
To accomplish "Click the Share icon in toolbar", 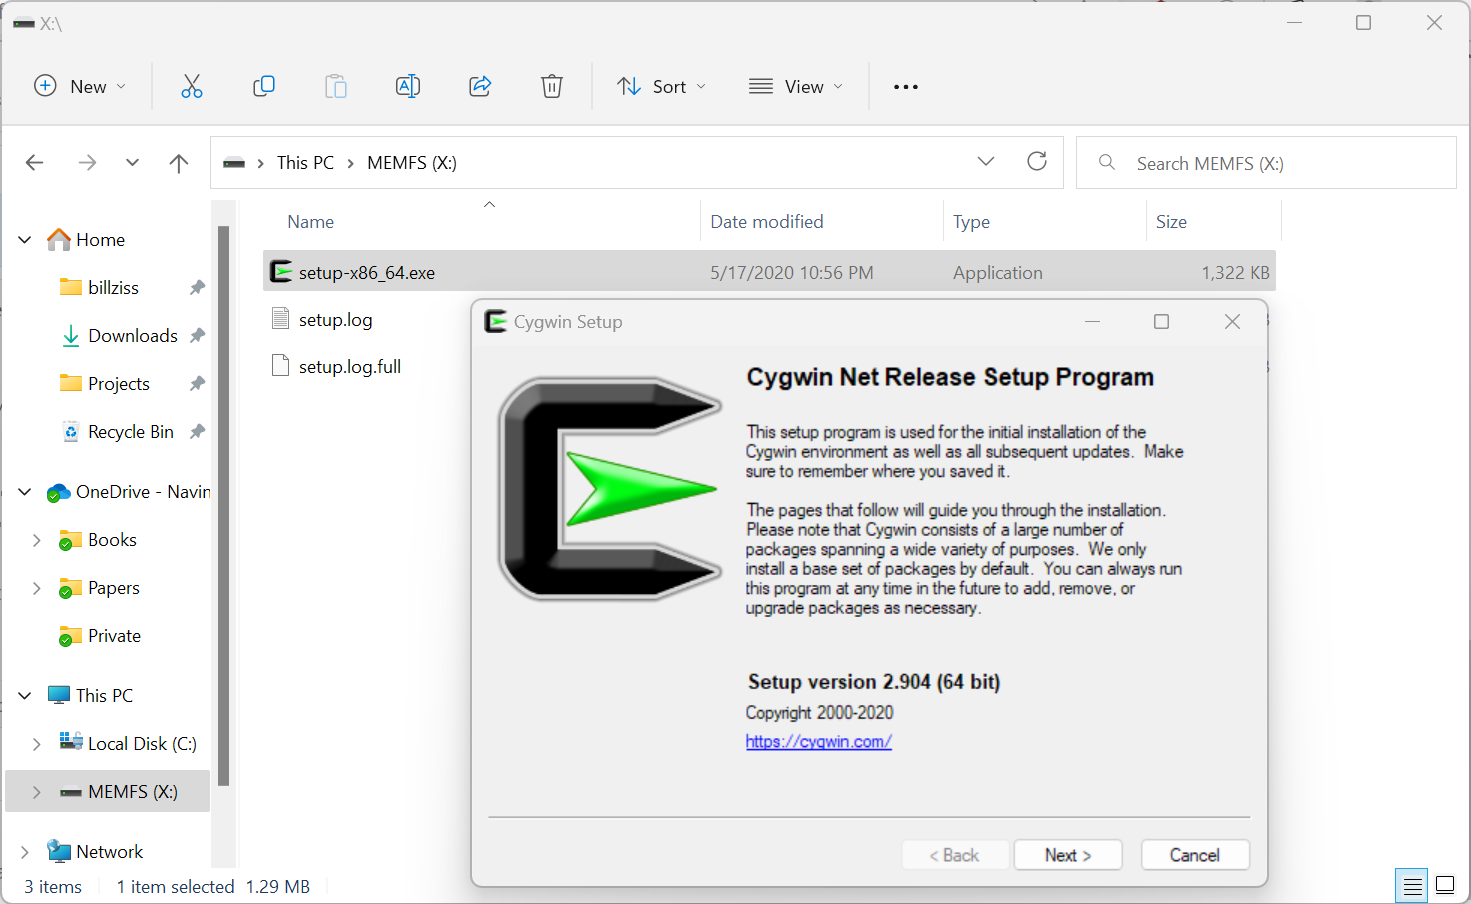I will click(480, 87).
